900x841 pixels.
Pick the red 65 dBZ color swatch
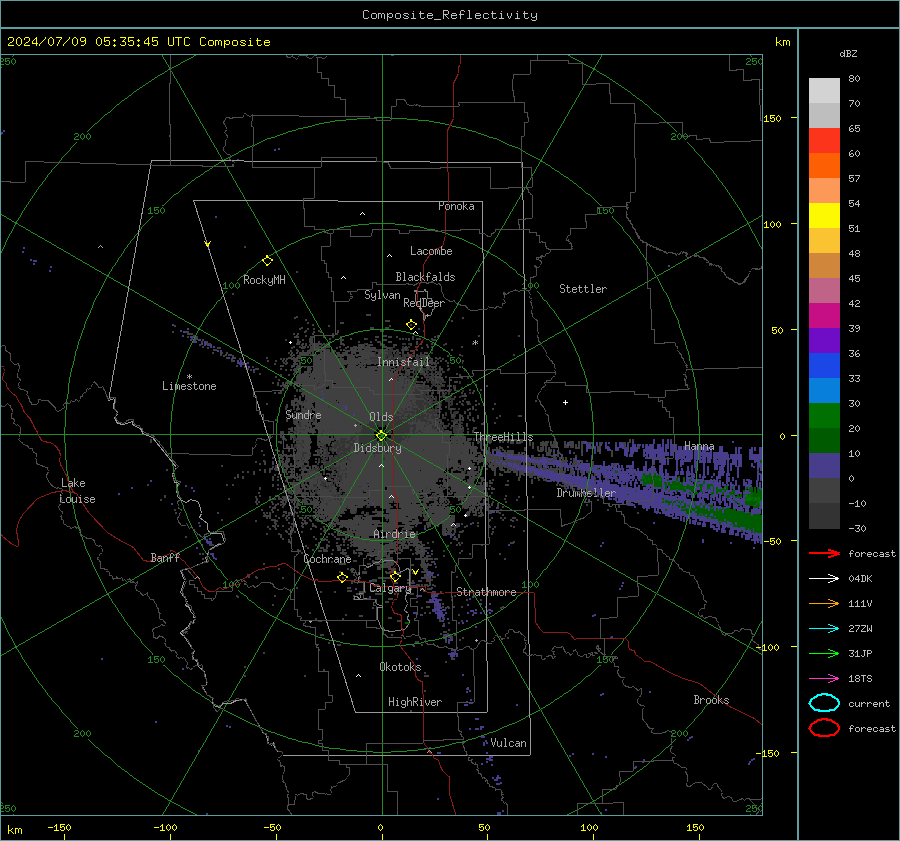click(824, 141)
